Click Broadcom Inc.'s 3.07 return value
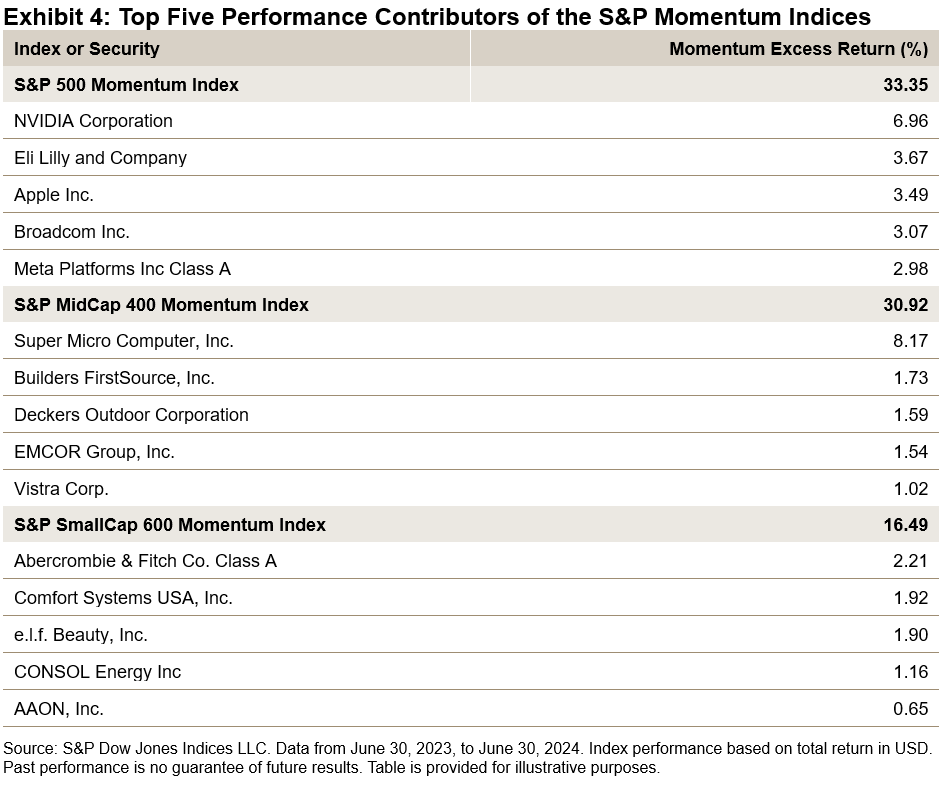This screenshot has width=946, height=786. click(x=910, y=232)
